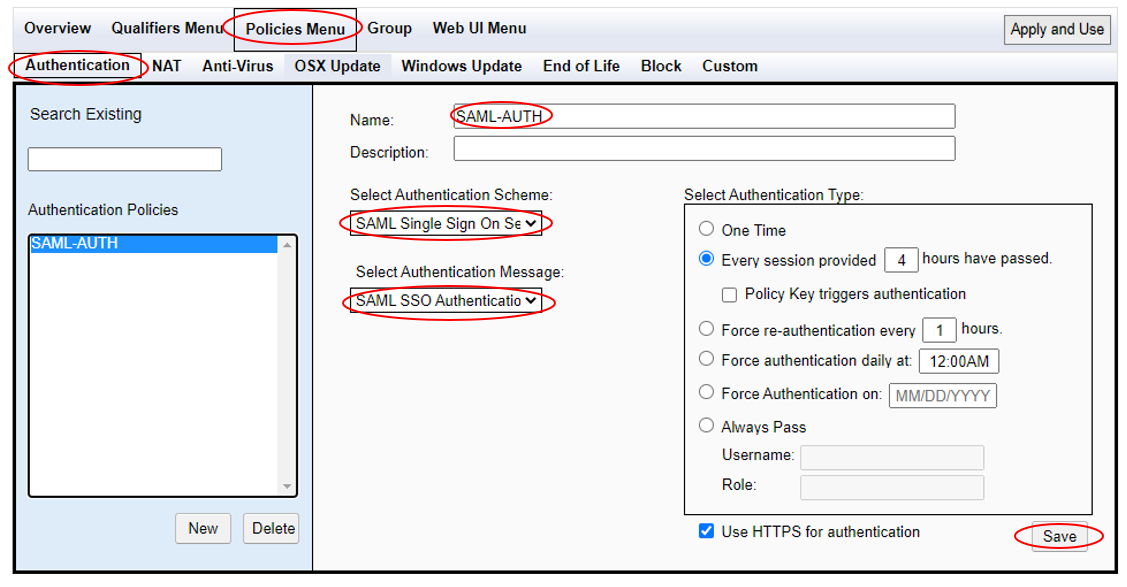Click the Search Existing input field
The height and width of the screenshot is (587, 1127).
125,159
